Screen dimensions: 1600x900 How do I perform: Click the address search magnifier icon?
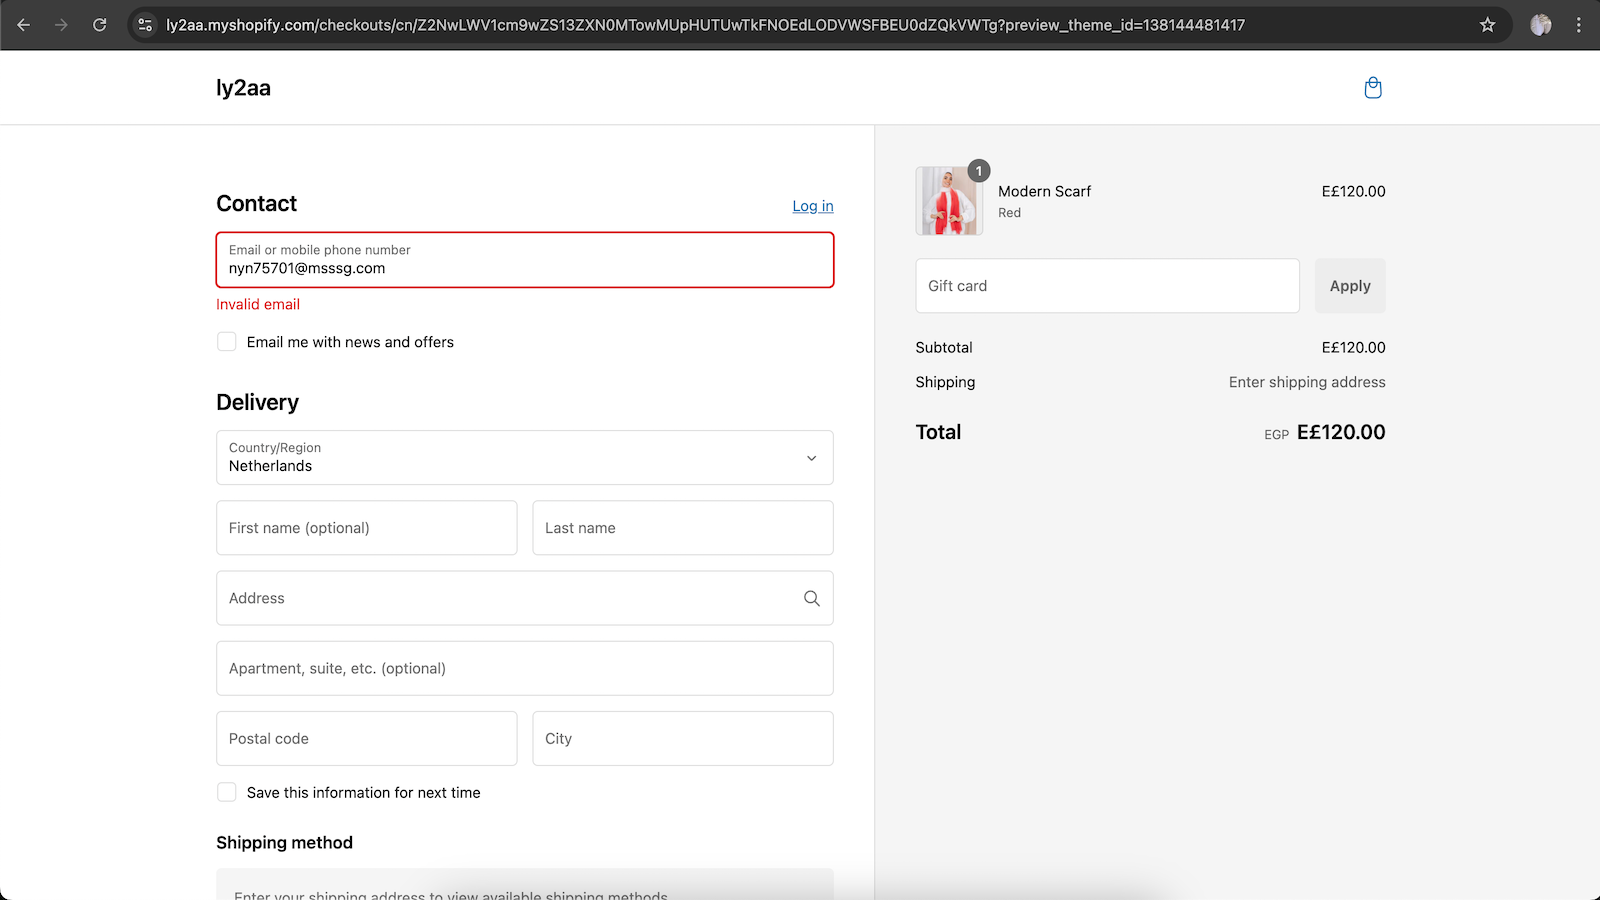pyautogui.click(x=811, y=597)
